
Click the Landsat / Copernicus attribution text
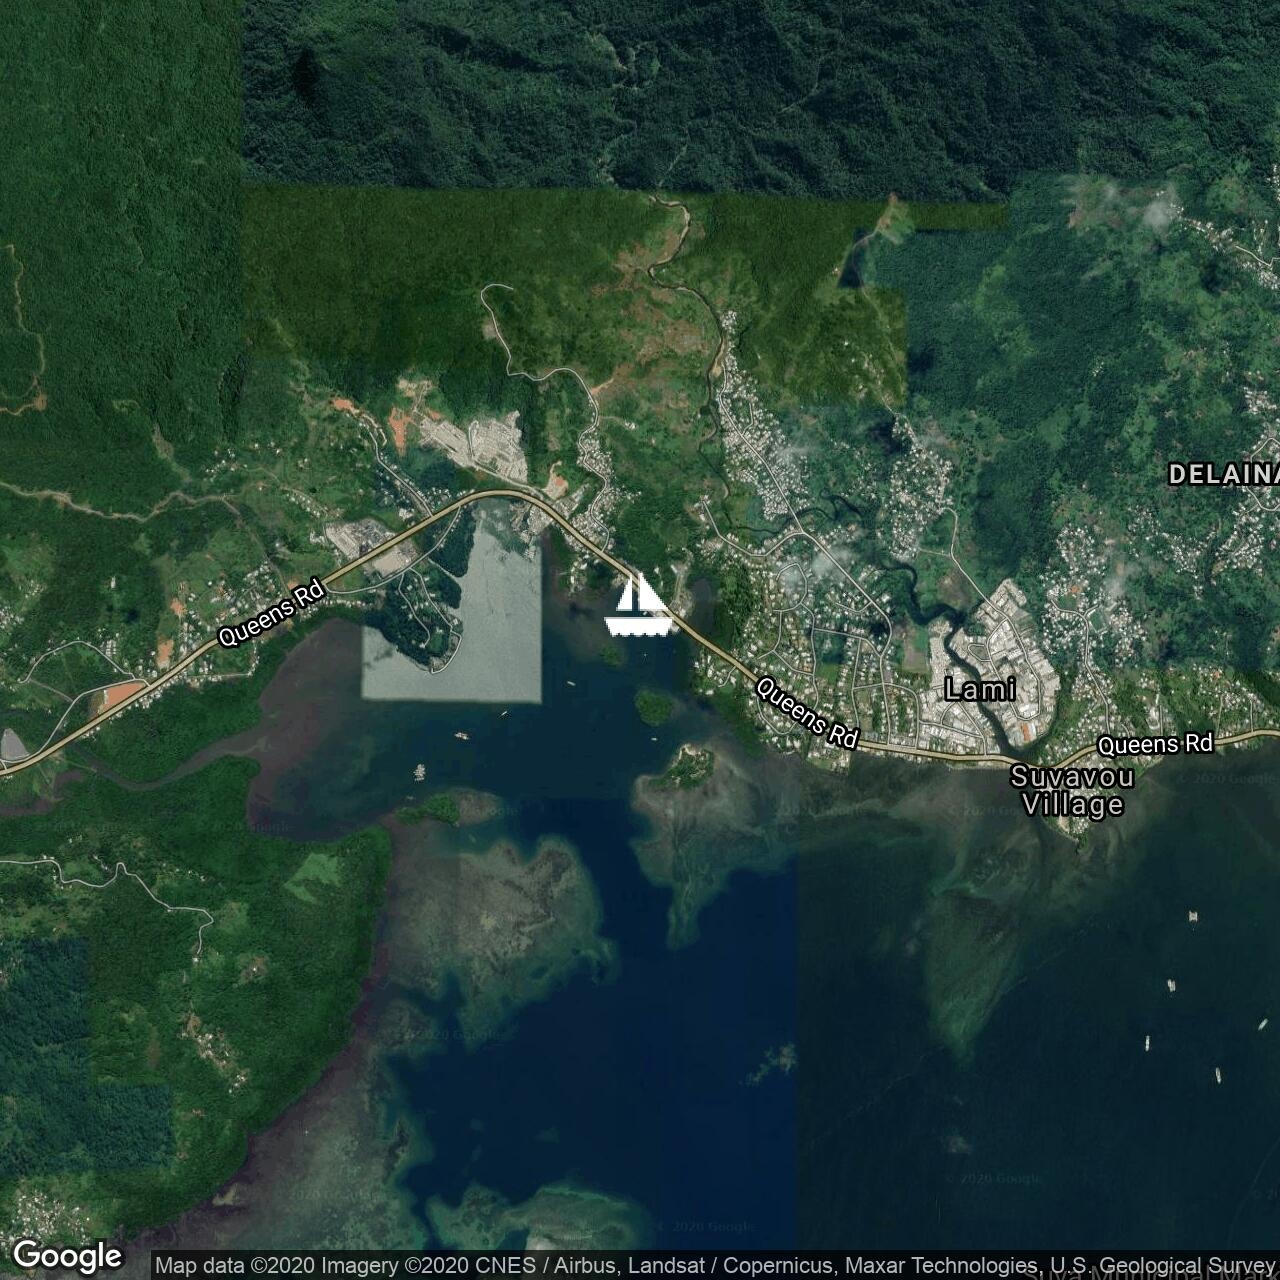click(755, 1266)
